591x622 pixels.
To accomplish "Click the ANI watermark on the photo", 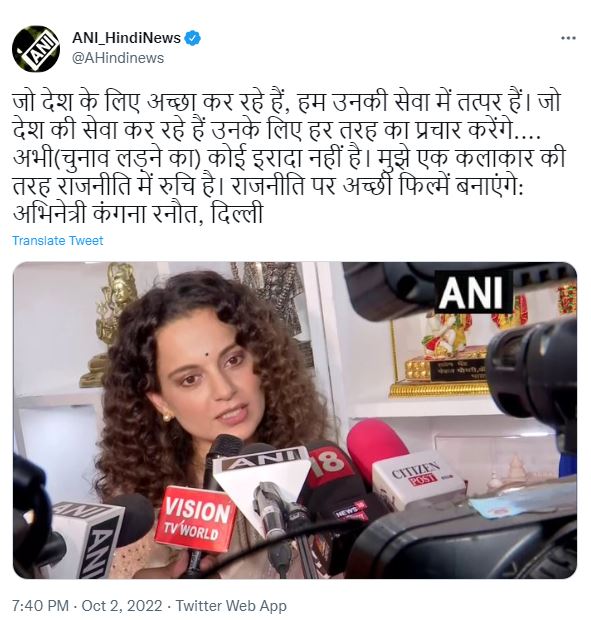I will tap(473, 292).
